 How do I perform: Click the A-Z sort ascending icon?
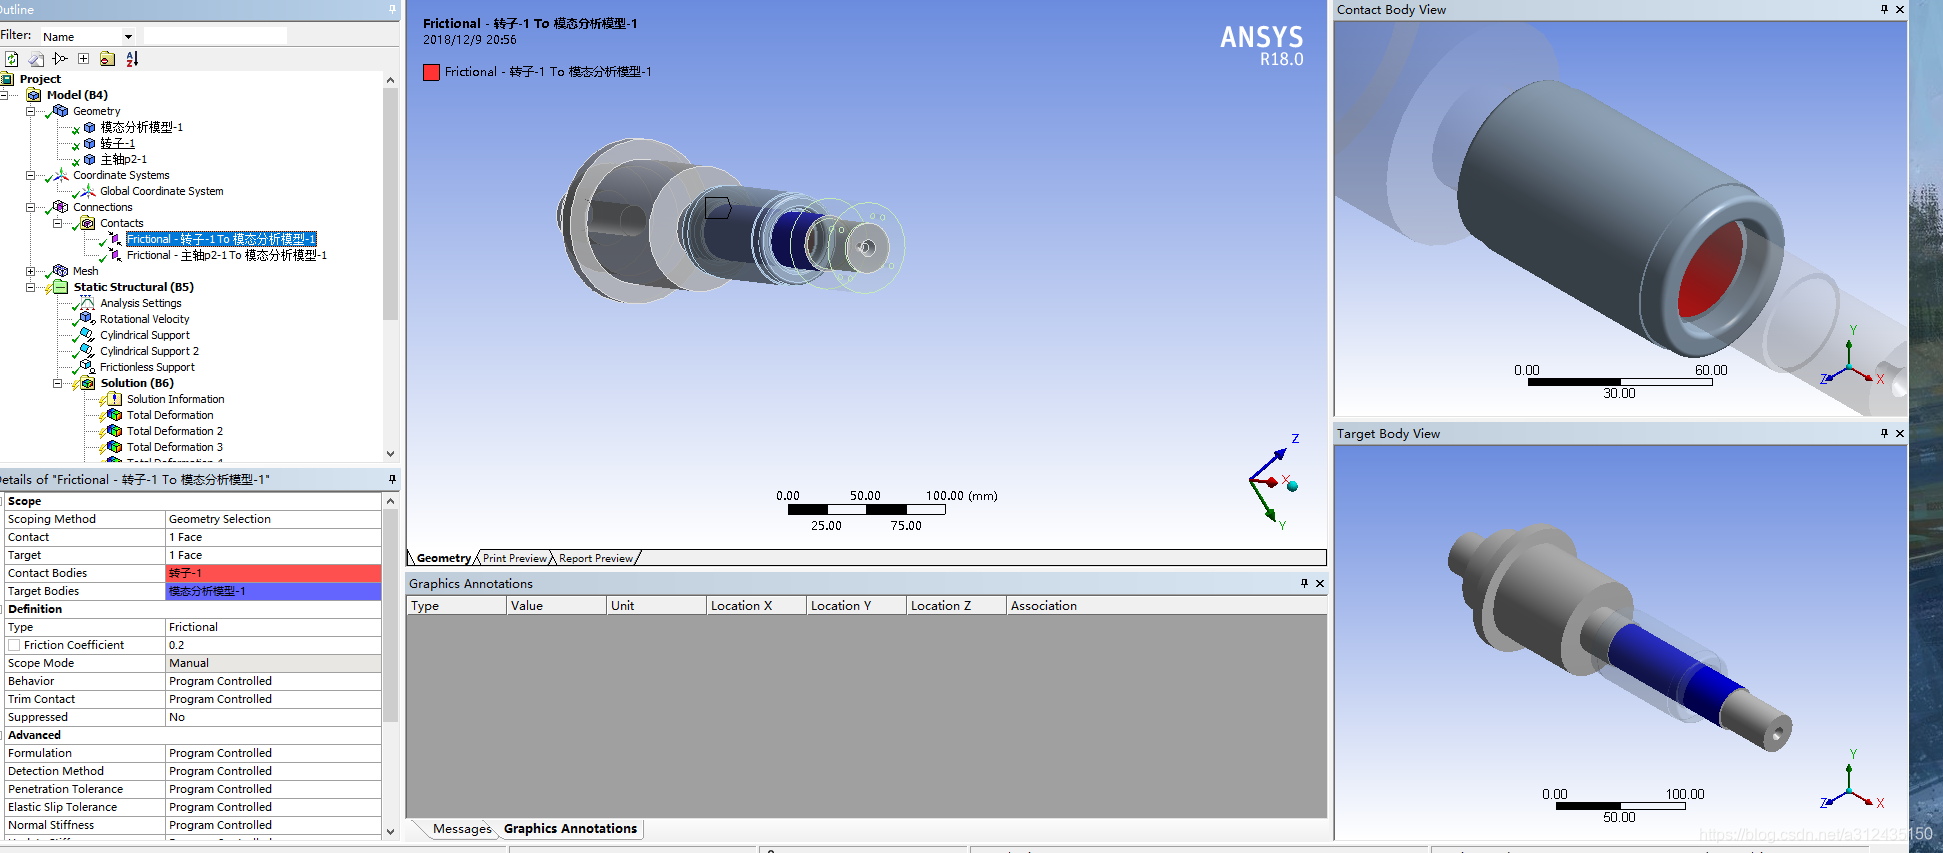(x=132, y=59)
